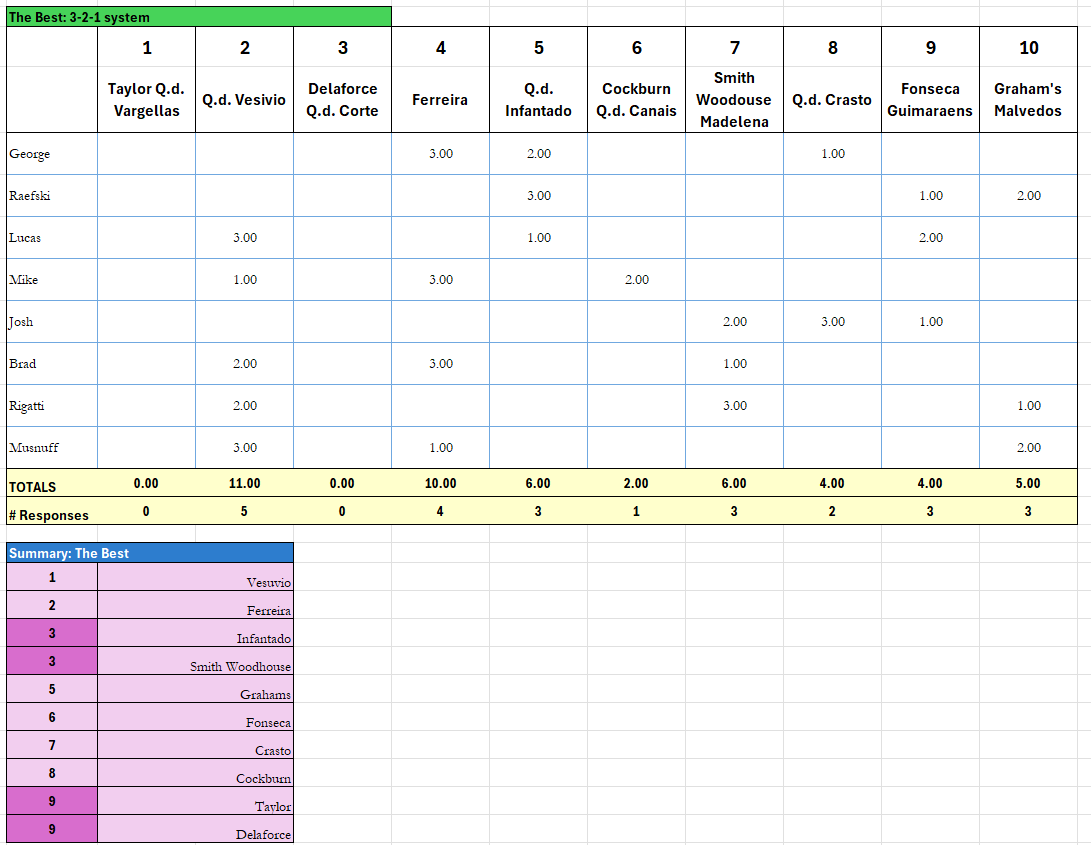This screenshot has height=845, width=1091.
Task: Select Josh's 3.00 under Q.d. Crasto
Action: [831, 322]
